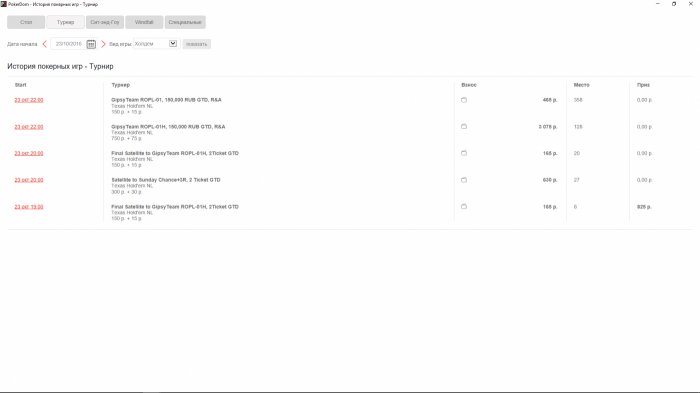
Task: Click wallet icon in 20:00 Final Satellite row
Action: click(464, 153)
